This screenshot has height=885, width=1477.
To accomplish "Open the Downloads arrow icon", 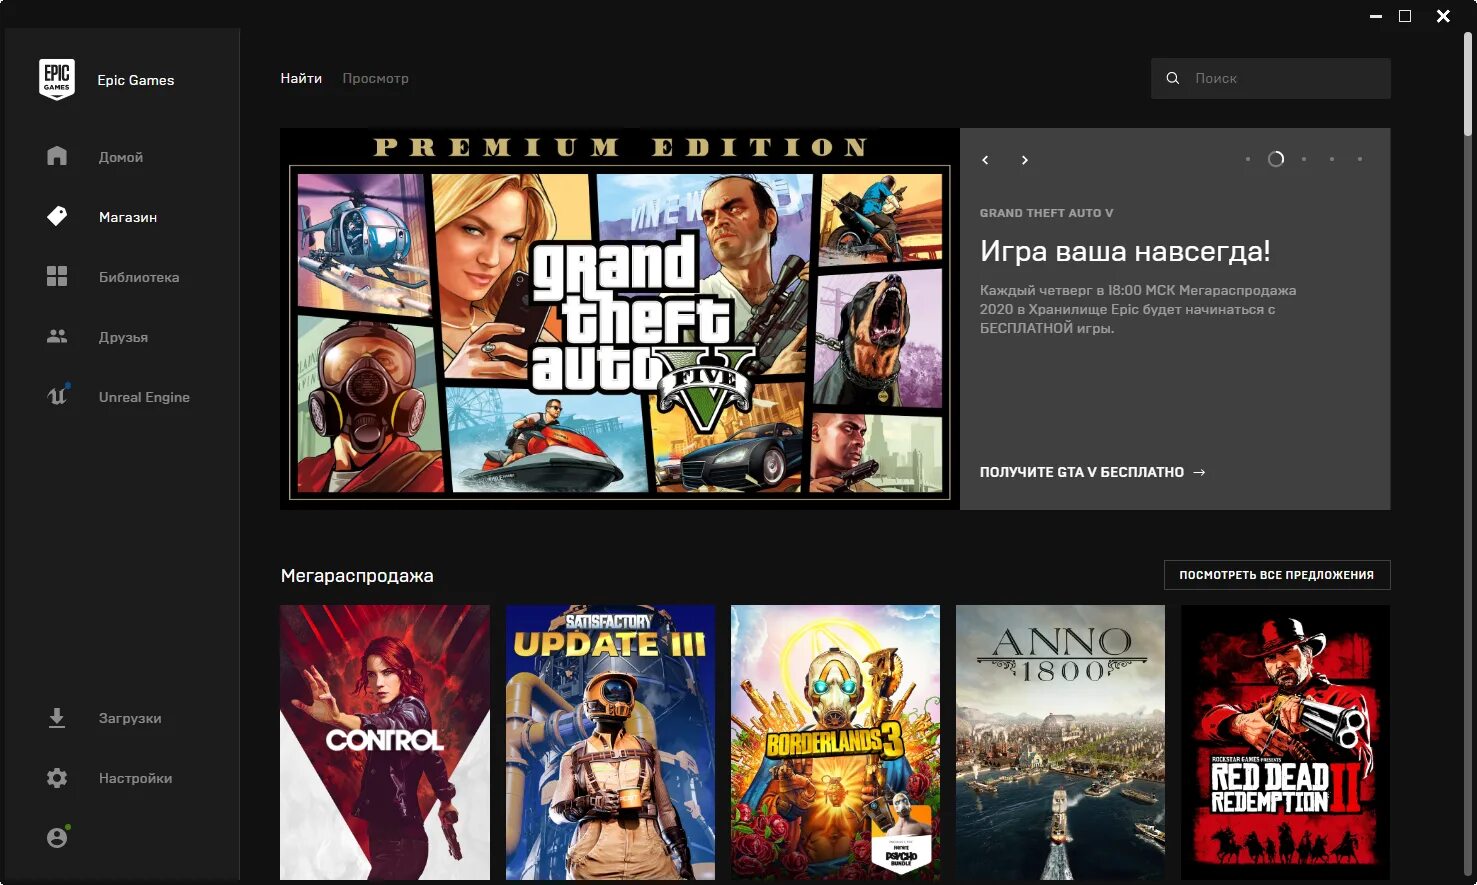I will (x=57, y=717).
